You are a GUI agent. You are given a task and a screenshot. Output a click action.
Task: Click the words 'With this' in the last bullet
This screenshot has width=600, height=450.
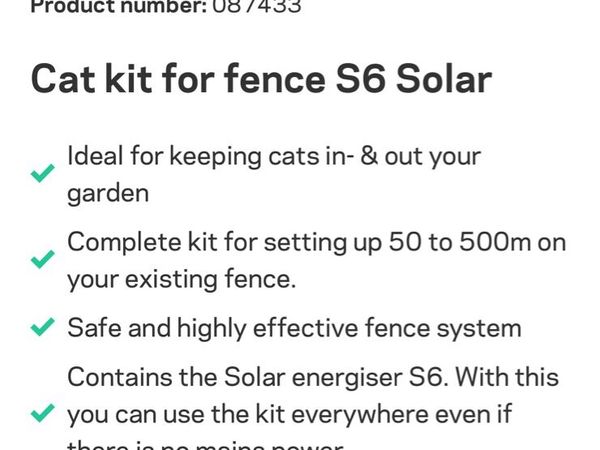click(507, 377)
